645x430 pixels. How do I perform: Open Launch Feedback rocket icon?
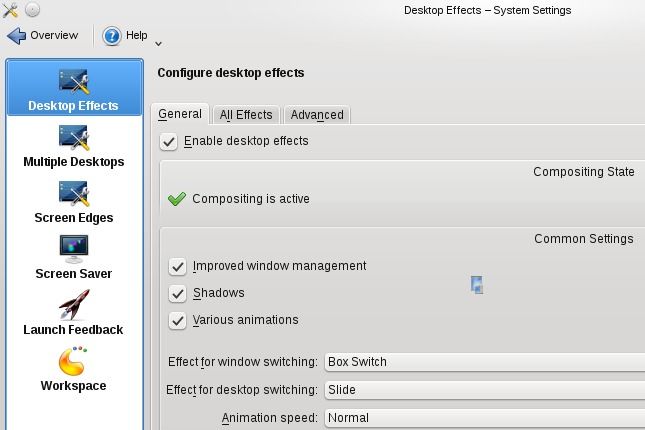pos(74,305)
